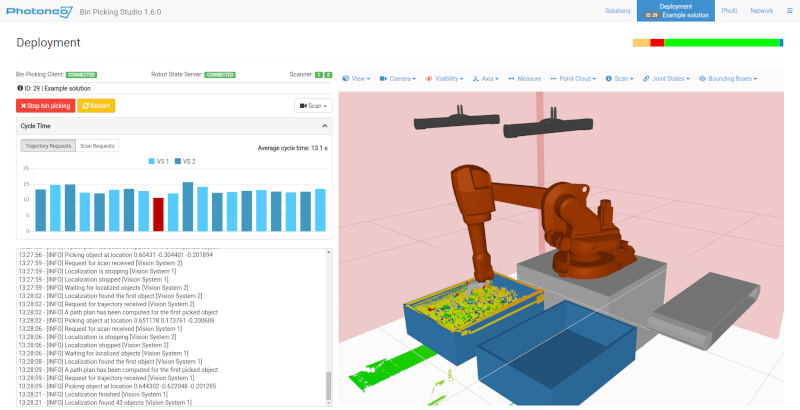Click the log panel scrollbar thumb
Image resolution: width=800 pixels, height=410 pixels.
[x=329, y=386]
